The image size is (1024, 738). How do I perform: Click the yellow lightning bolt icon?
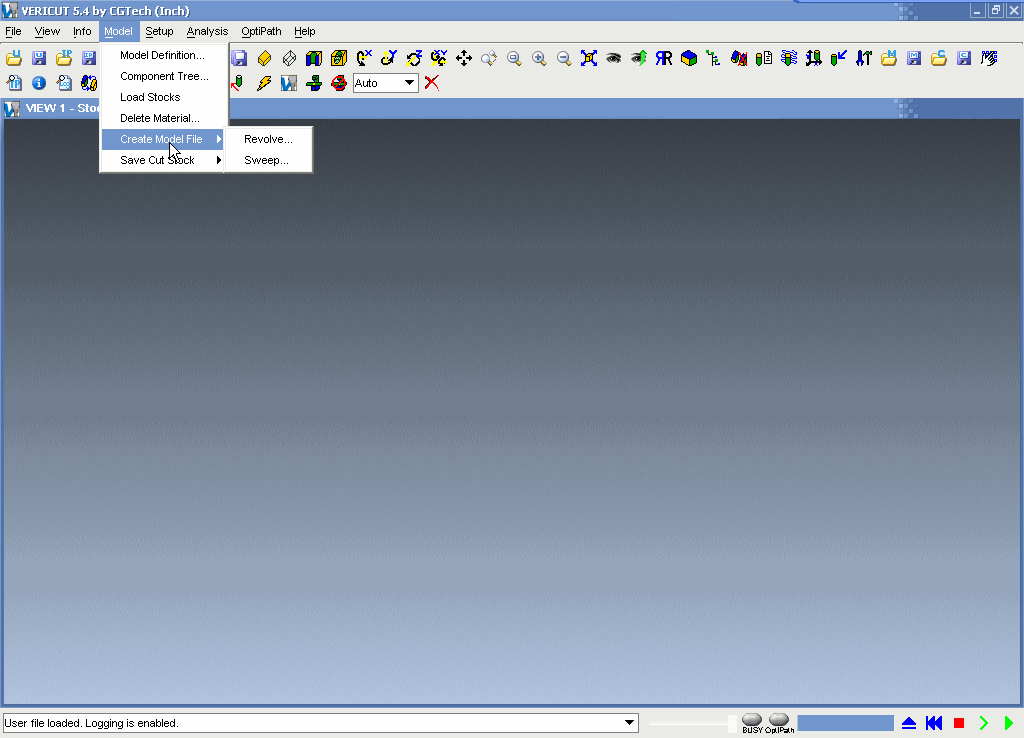click(264, 83)
